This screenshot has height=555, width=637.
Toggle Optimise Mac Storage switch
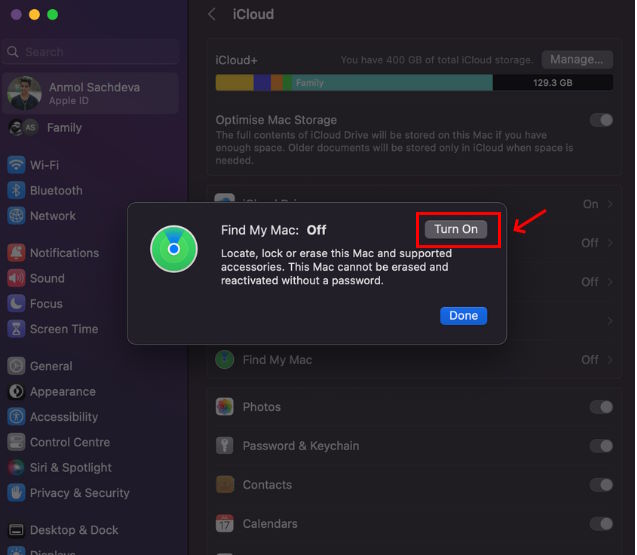(602, 120)
